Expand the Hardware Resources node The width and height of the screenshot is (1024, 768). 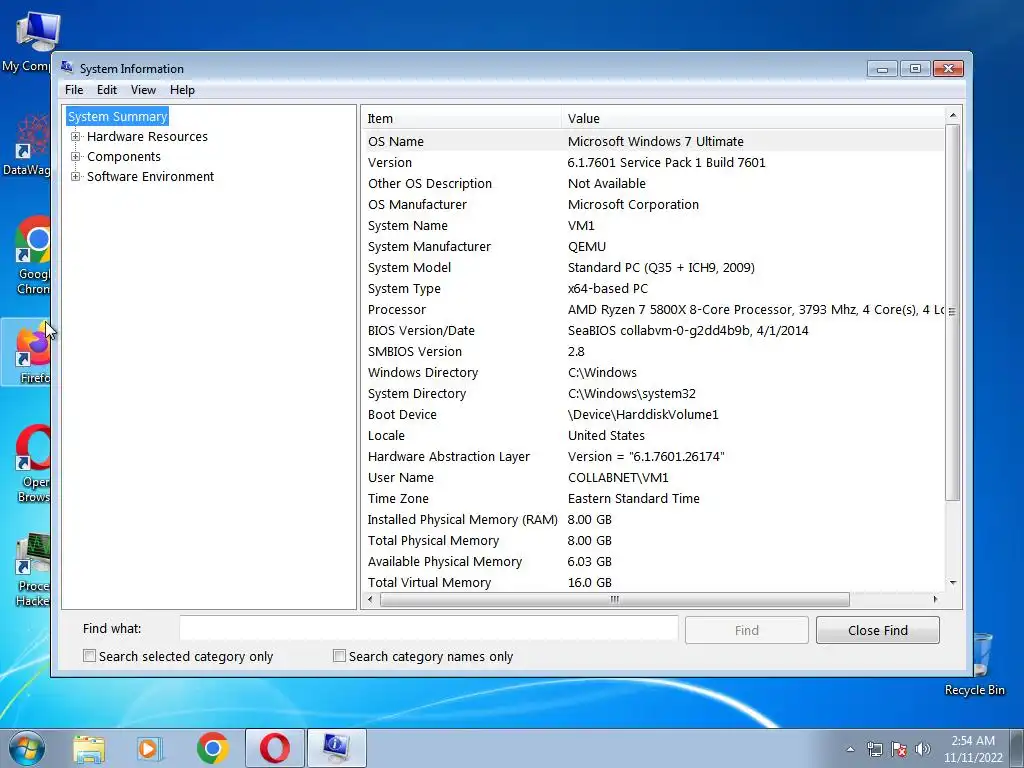(x=76, y=136)
